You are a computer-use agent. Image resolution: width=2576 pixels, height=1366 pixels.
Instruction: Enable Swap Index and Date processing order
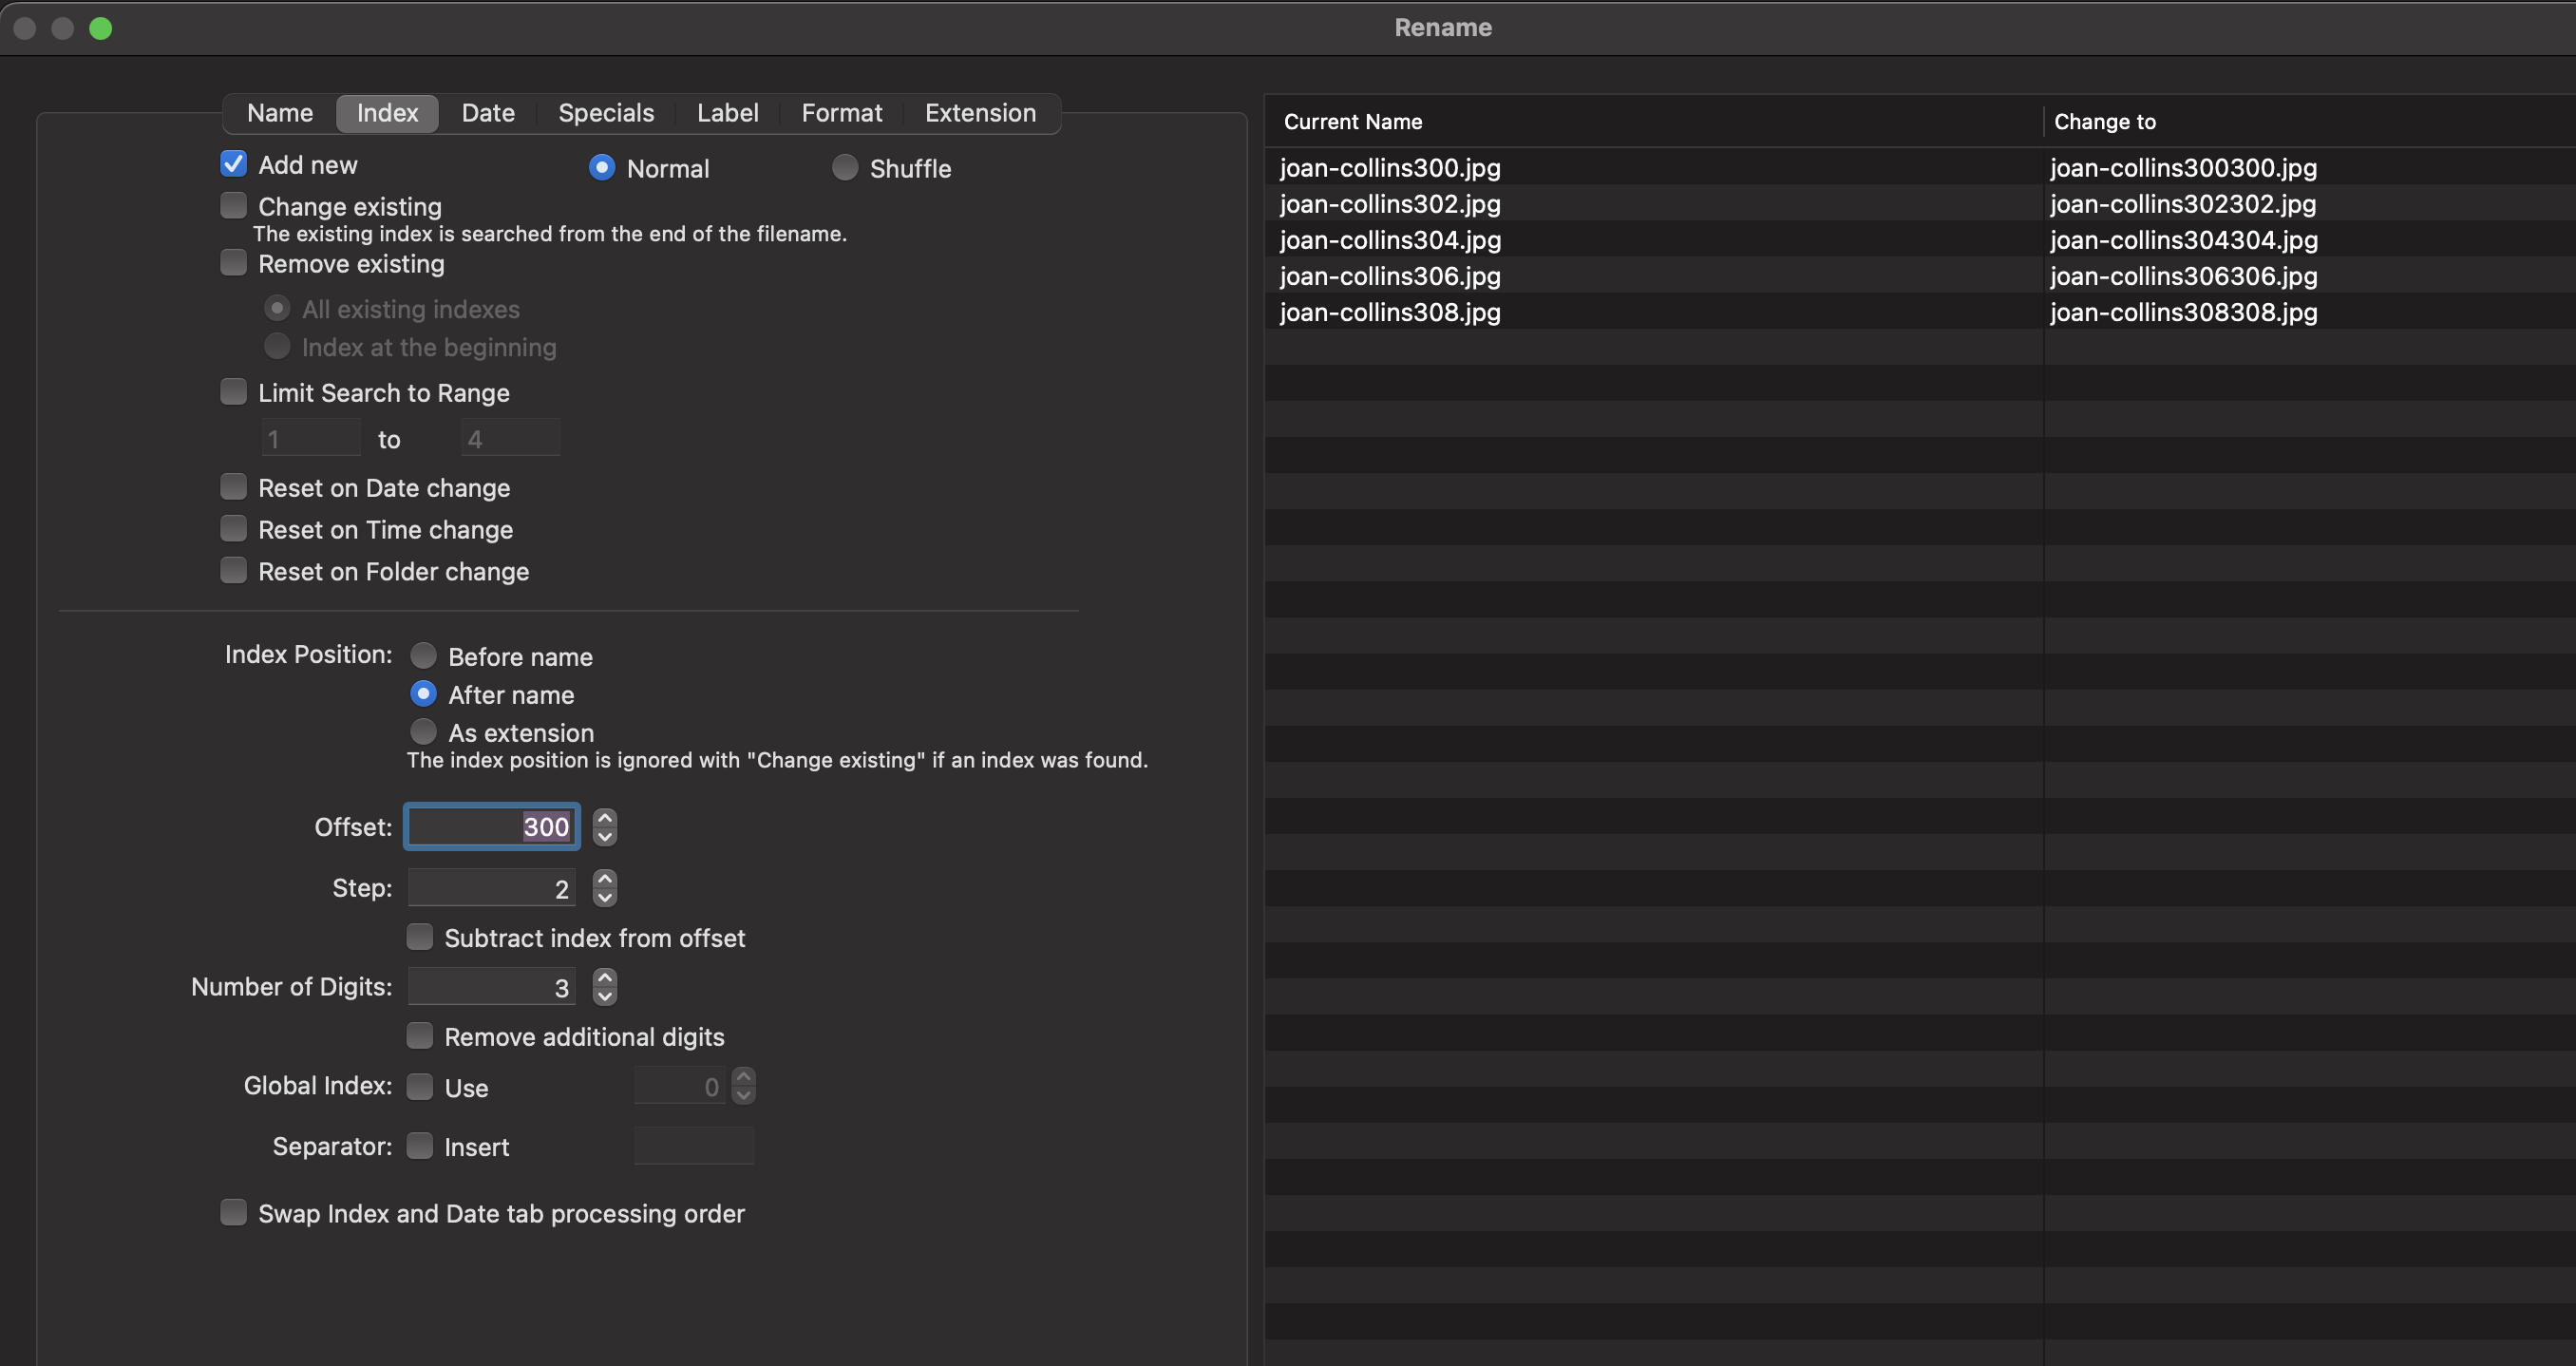pos(233,1213)
